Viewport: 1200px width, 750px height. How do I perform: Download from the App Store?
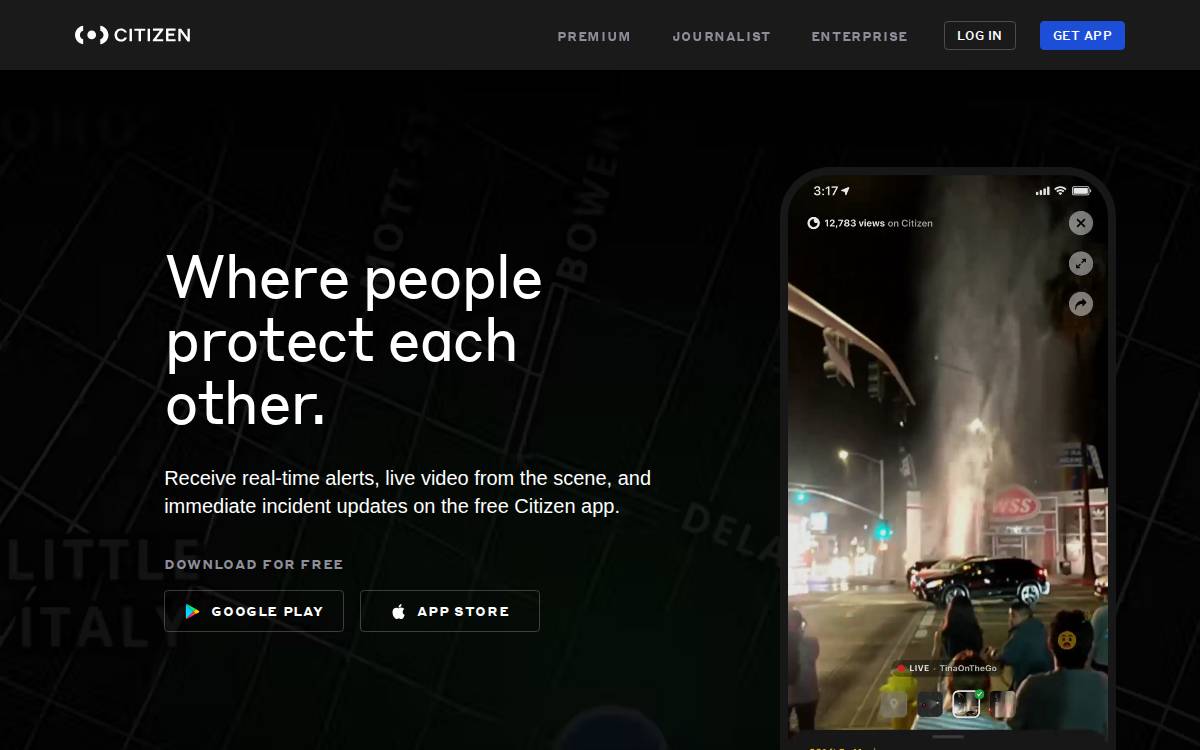(x=450, y=611)
